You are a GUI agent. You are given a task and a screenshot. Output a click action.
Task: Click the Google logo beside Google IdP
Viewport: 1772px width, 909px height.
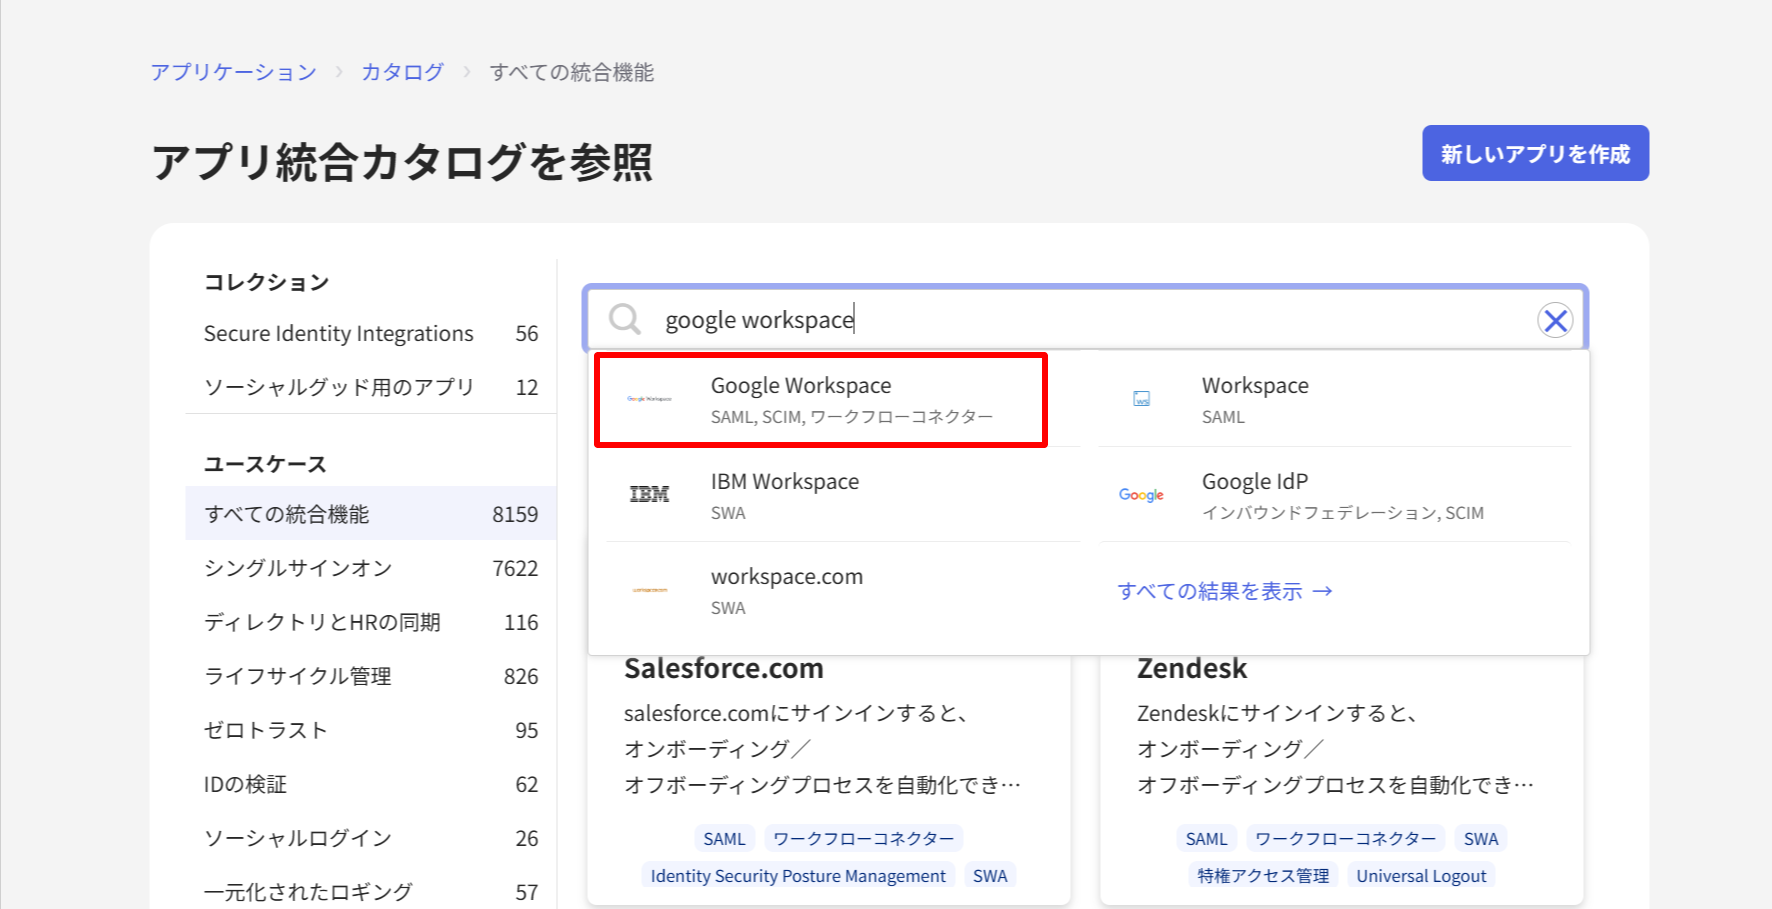(1141, 494)
